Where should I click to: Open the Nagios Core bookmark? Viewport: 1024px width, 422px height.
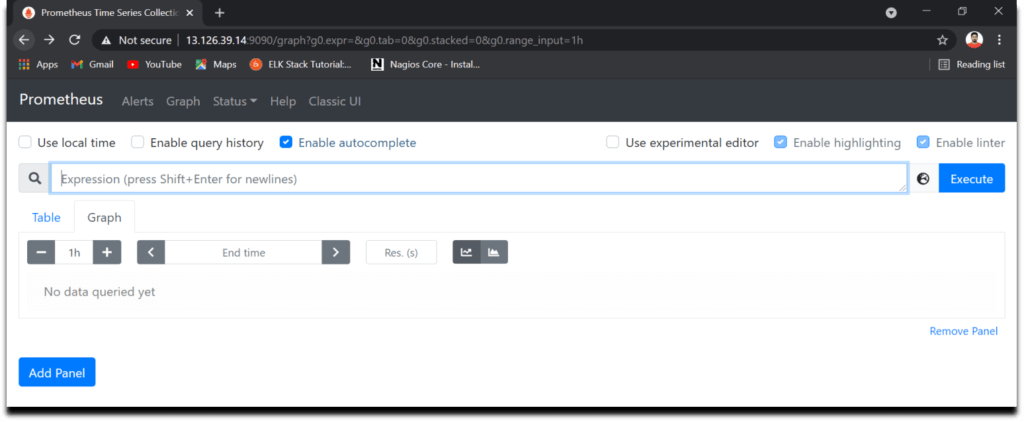click(x=426, y=65)
